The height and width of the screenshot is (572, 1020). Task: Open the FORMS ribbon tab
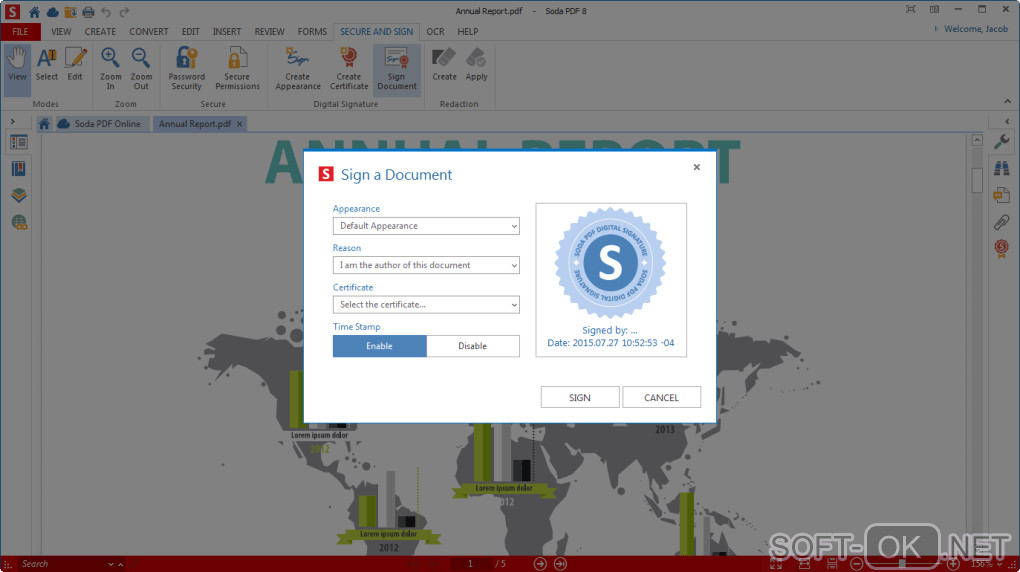click(x=312, y=31)
